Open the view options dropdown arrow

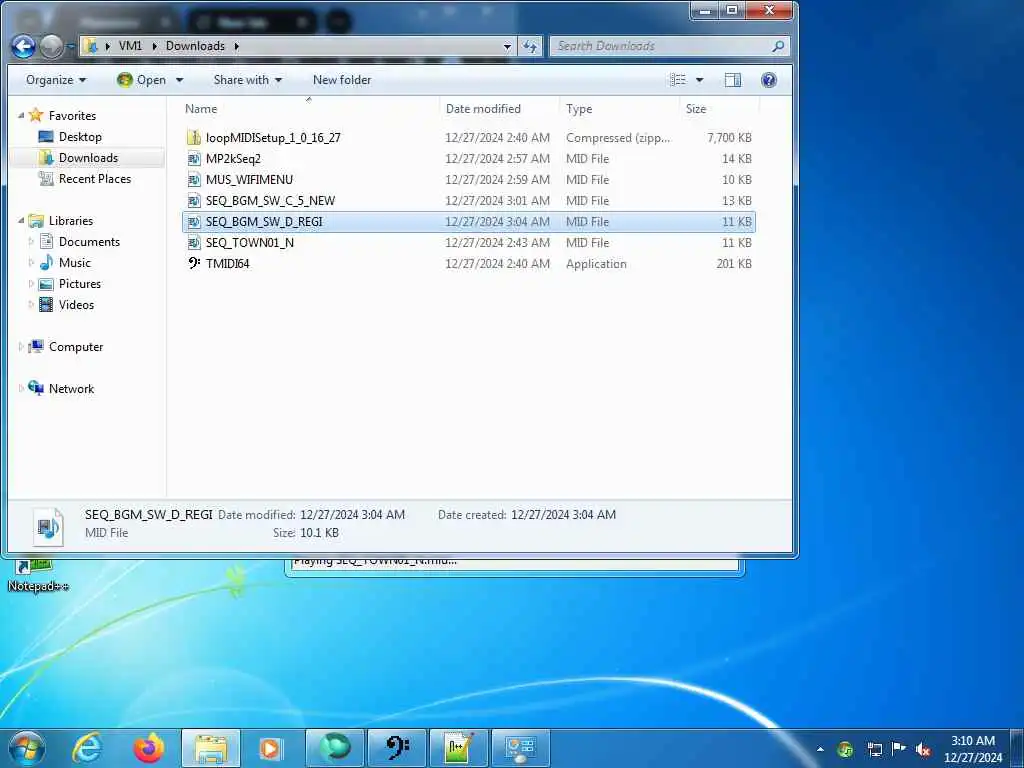click(x=699, y=80)
